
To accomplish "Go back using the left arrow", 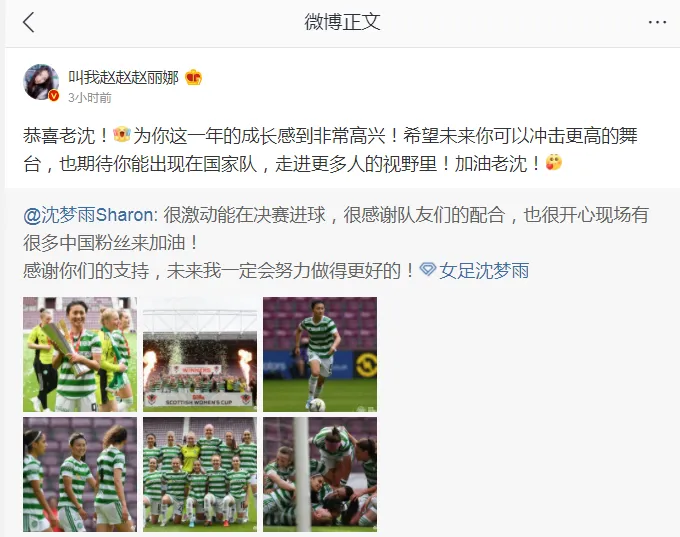I will pyautogui.click(x=29, y=22).
